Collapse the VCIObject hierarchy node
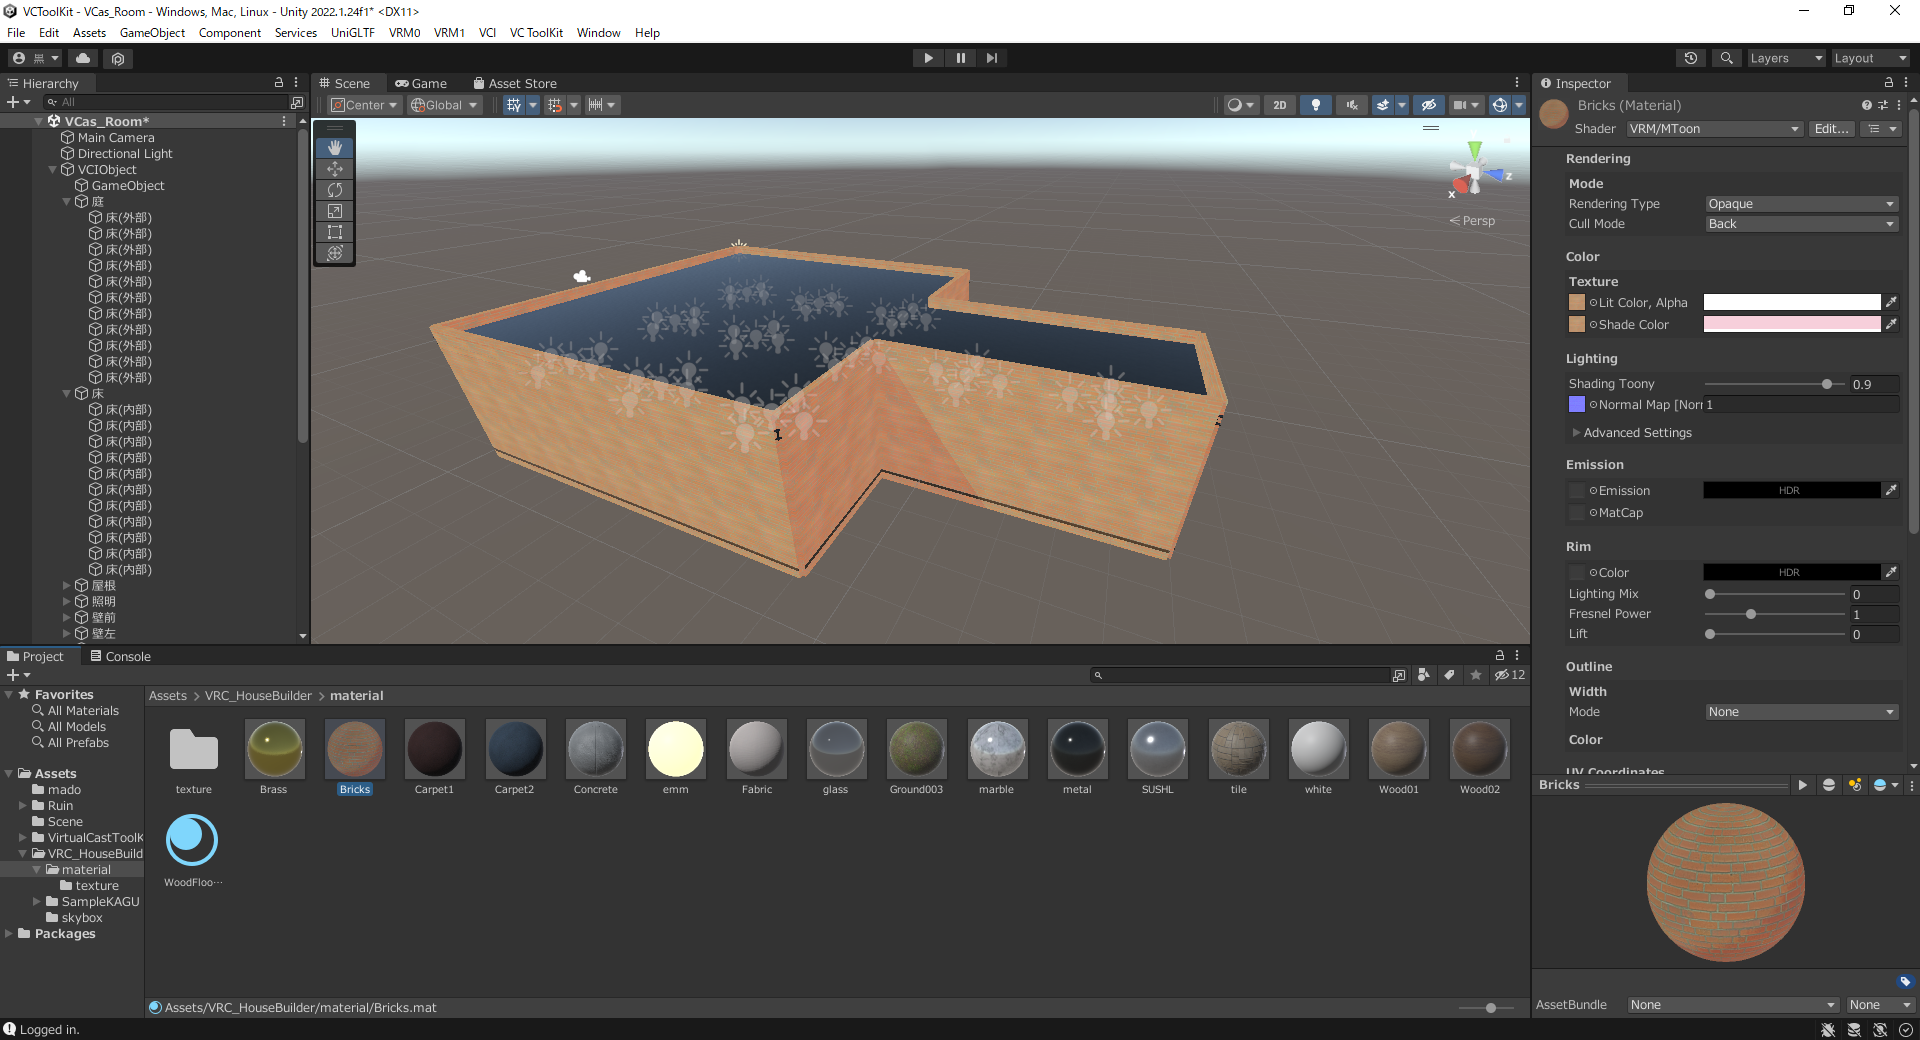 (53, 170)
